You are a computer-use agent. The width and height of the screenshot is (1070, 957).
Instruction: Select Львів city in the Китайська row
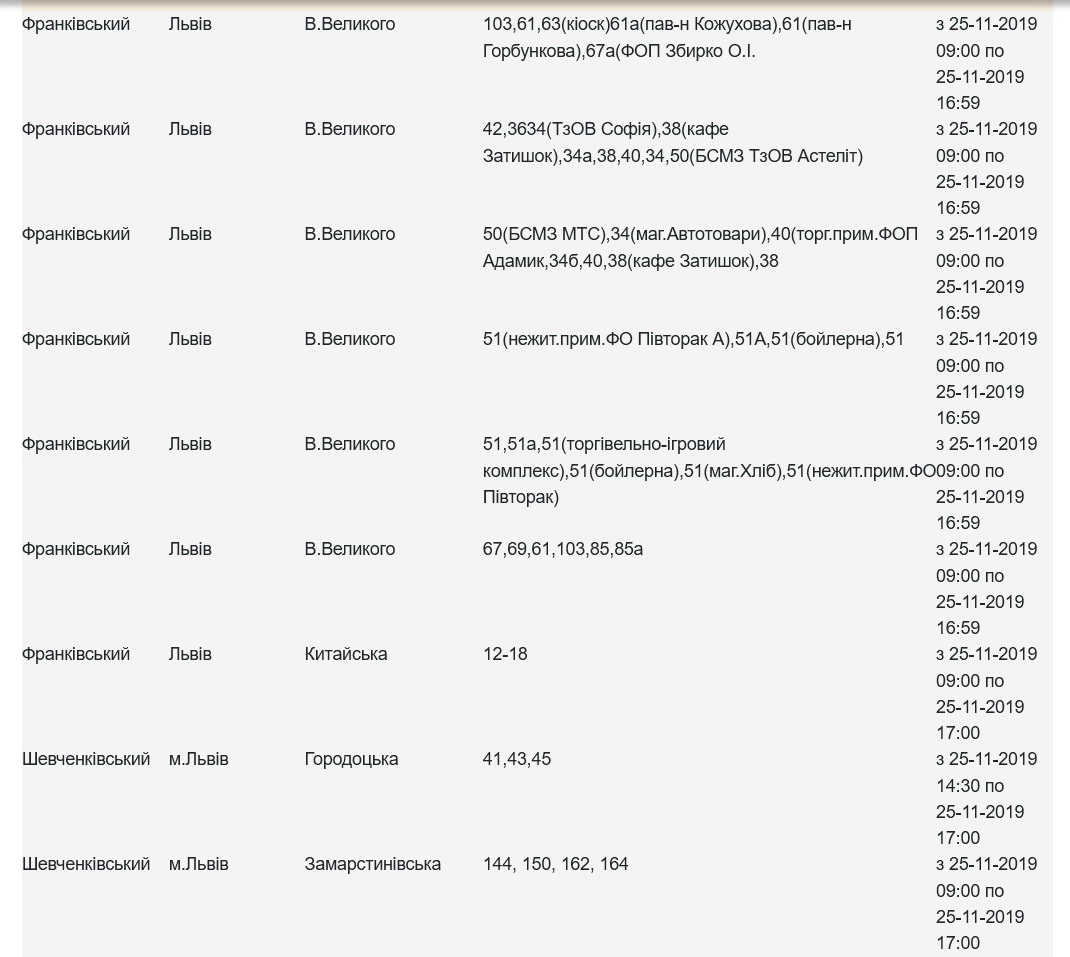point(190,654)
